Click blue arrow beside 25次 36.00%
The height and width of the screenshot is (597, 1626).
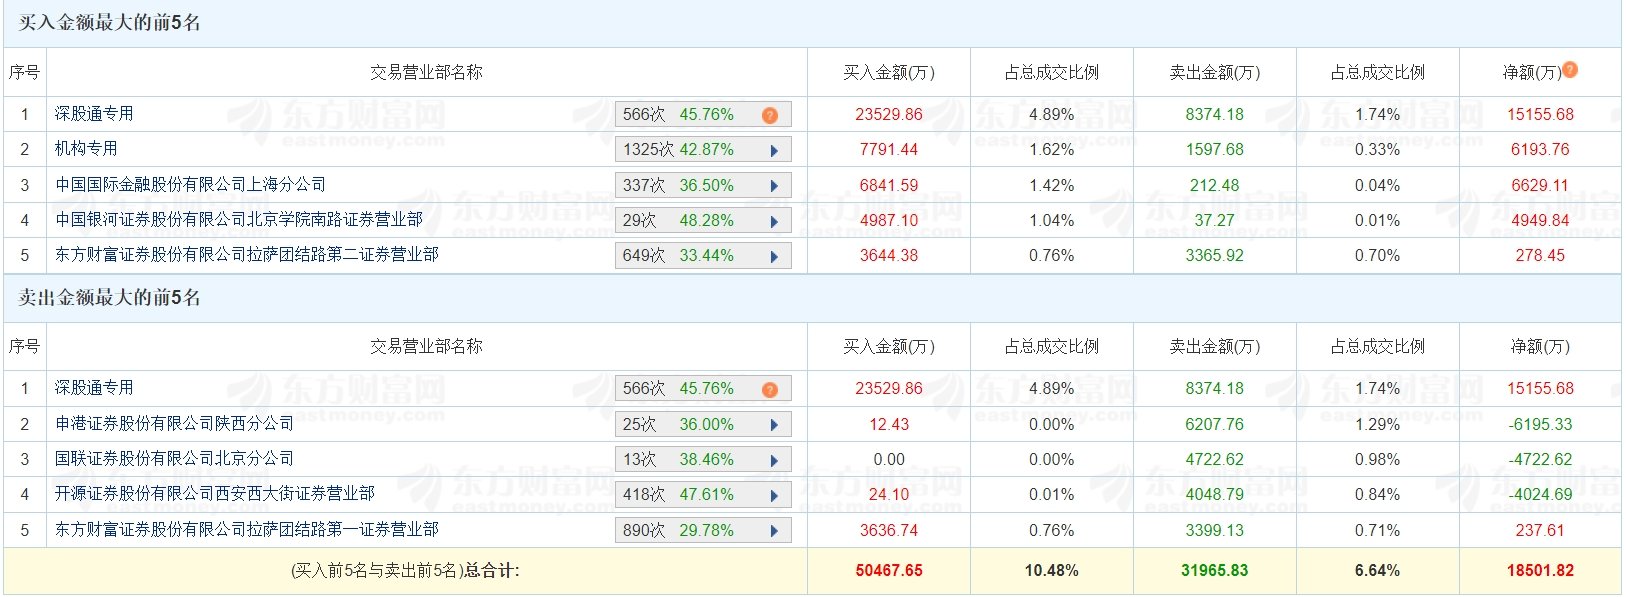coord(774,425)
